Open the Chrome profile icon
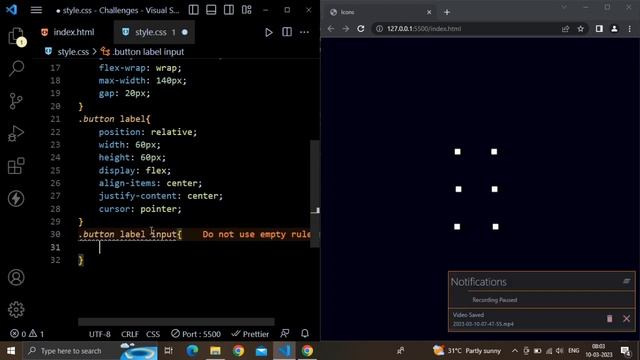Image resolution: width=640 pixels, height=360 pixels. click(x=614, y=29)
